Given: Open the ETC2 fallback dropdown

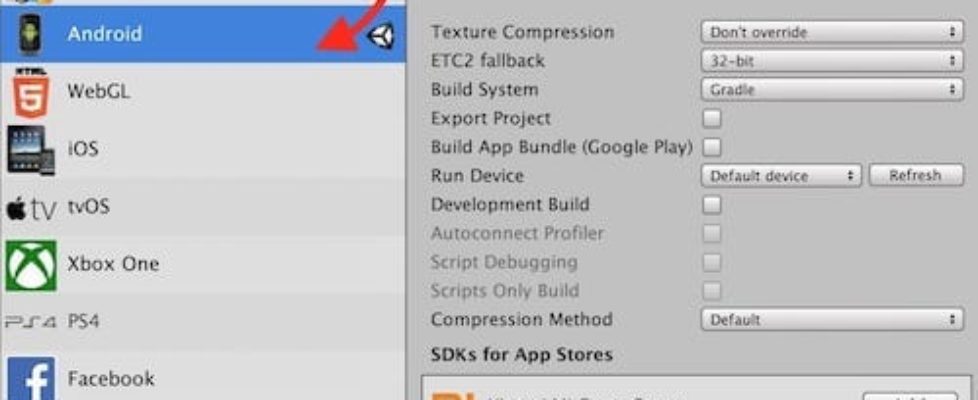Looking at the screenshot, I should click(831, 61).
